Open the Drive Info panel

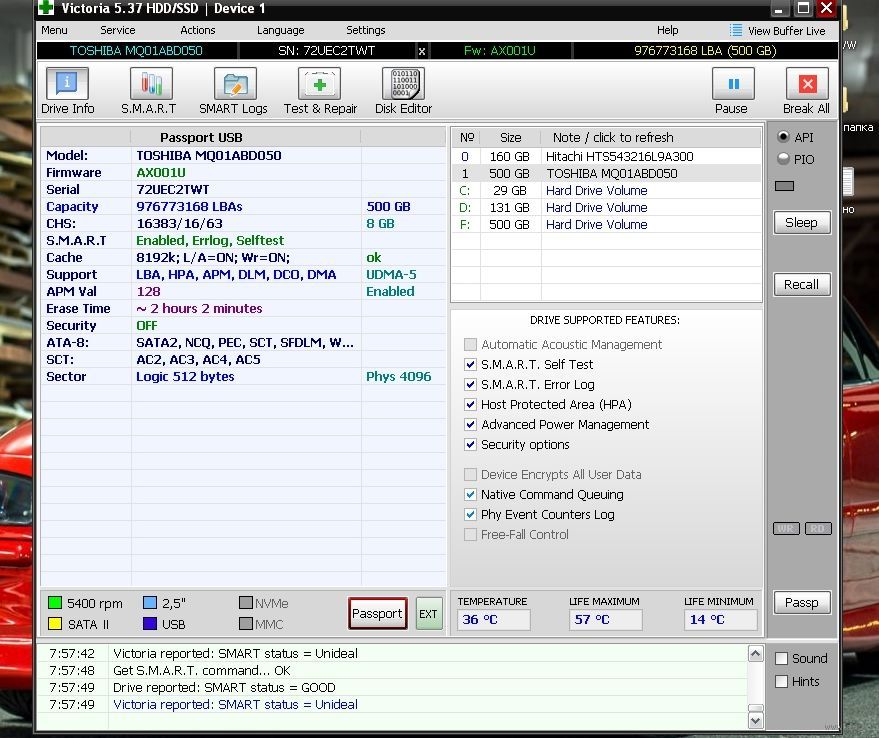point(67,91)
